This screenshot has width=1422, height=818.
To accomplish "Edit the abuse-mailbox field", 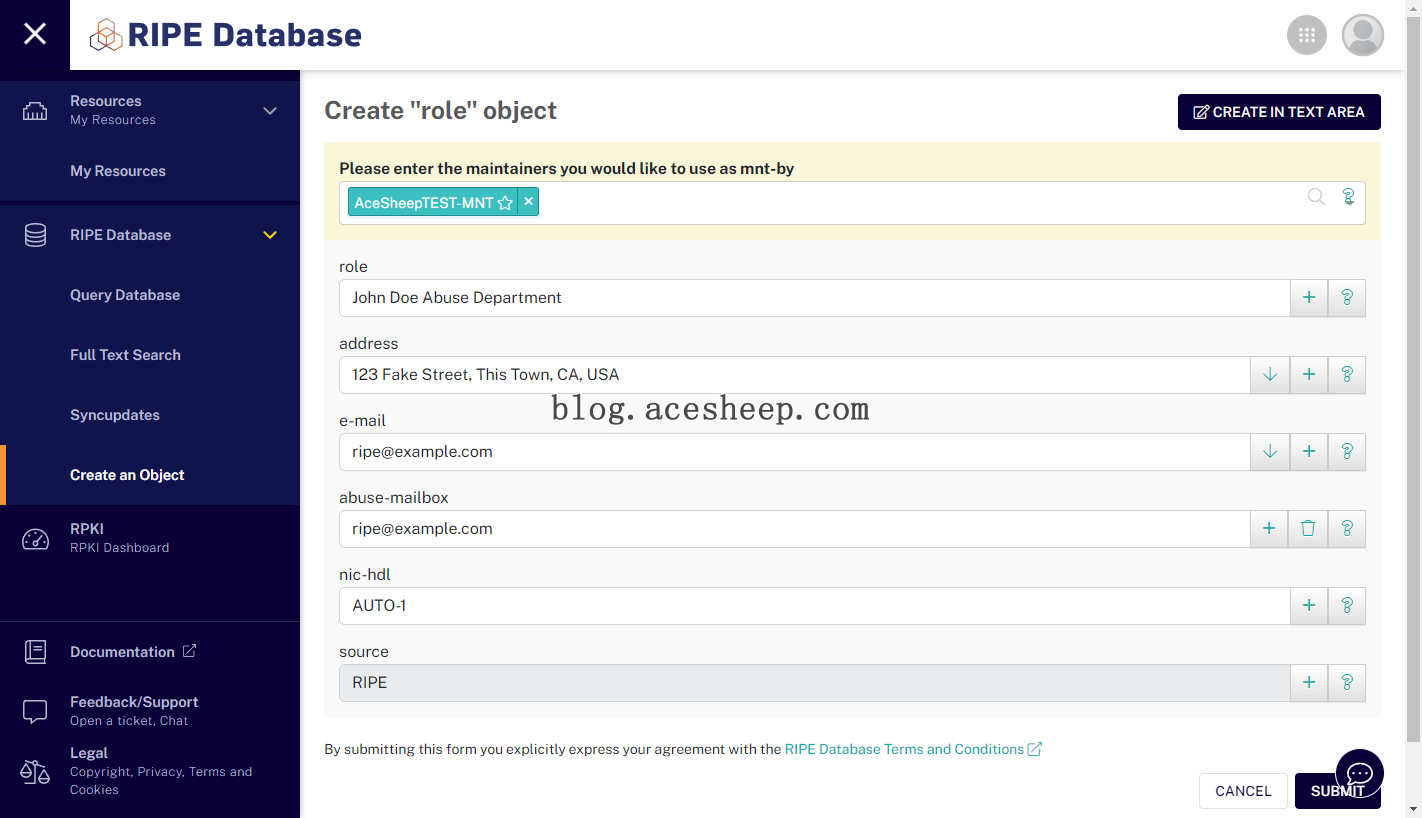I will click(x=795, y=529).
